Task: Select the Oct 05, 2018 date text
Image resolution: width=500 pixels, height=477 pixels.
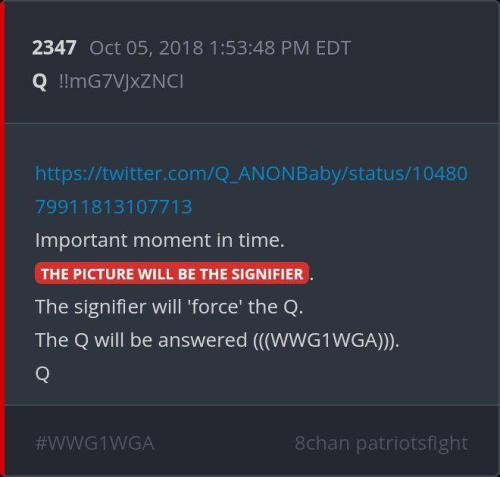Action: pos(146,48)
